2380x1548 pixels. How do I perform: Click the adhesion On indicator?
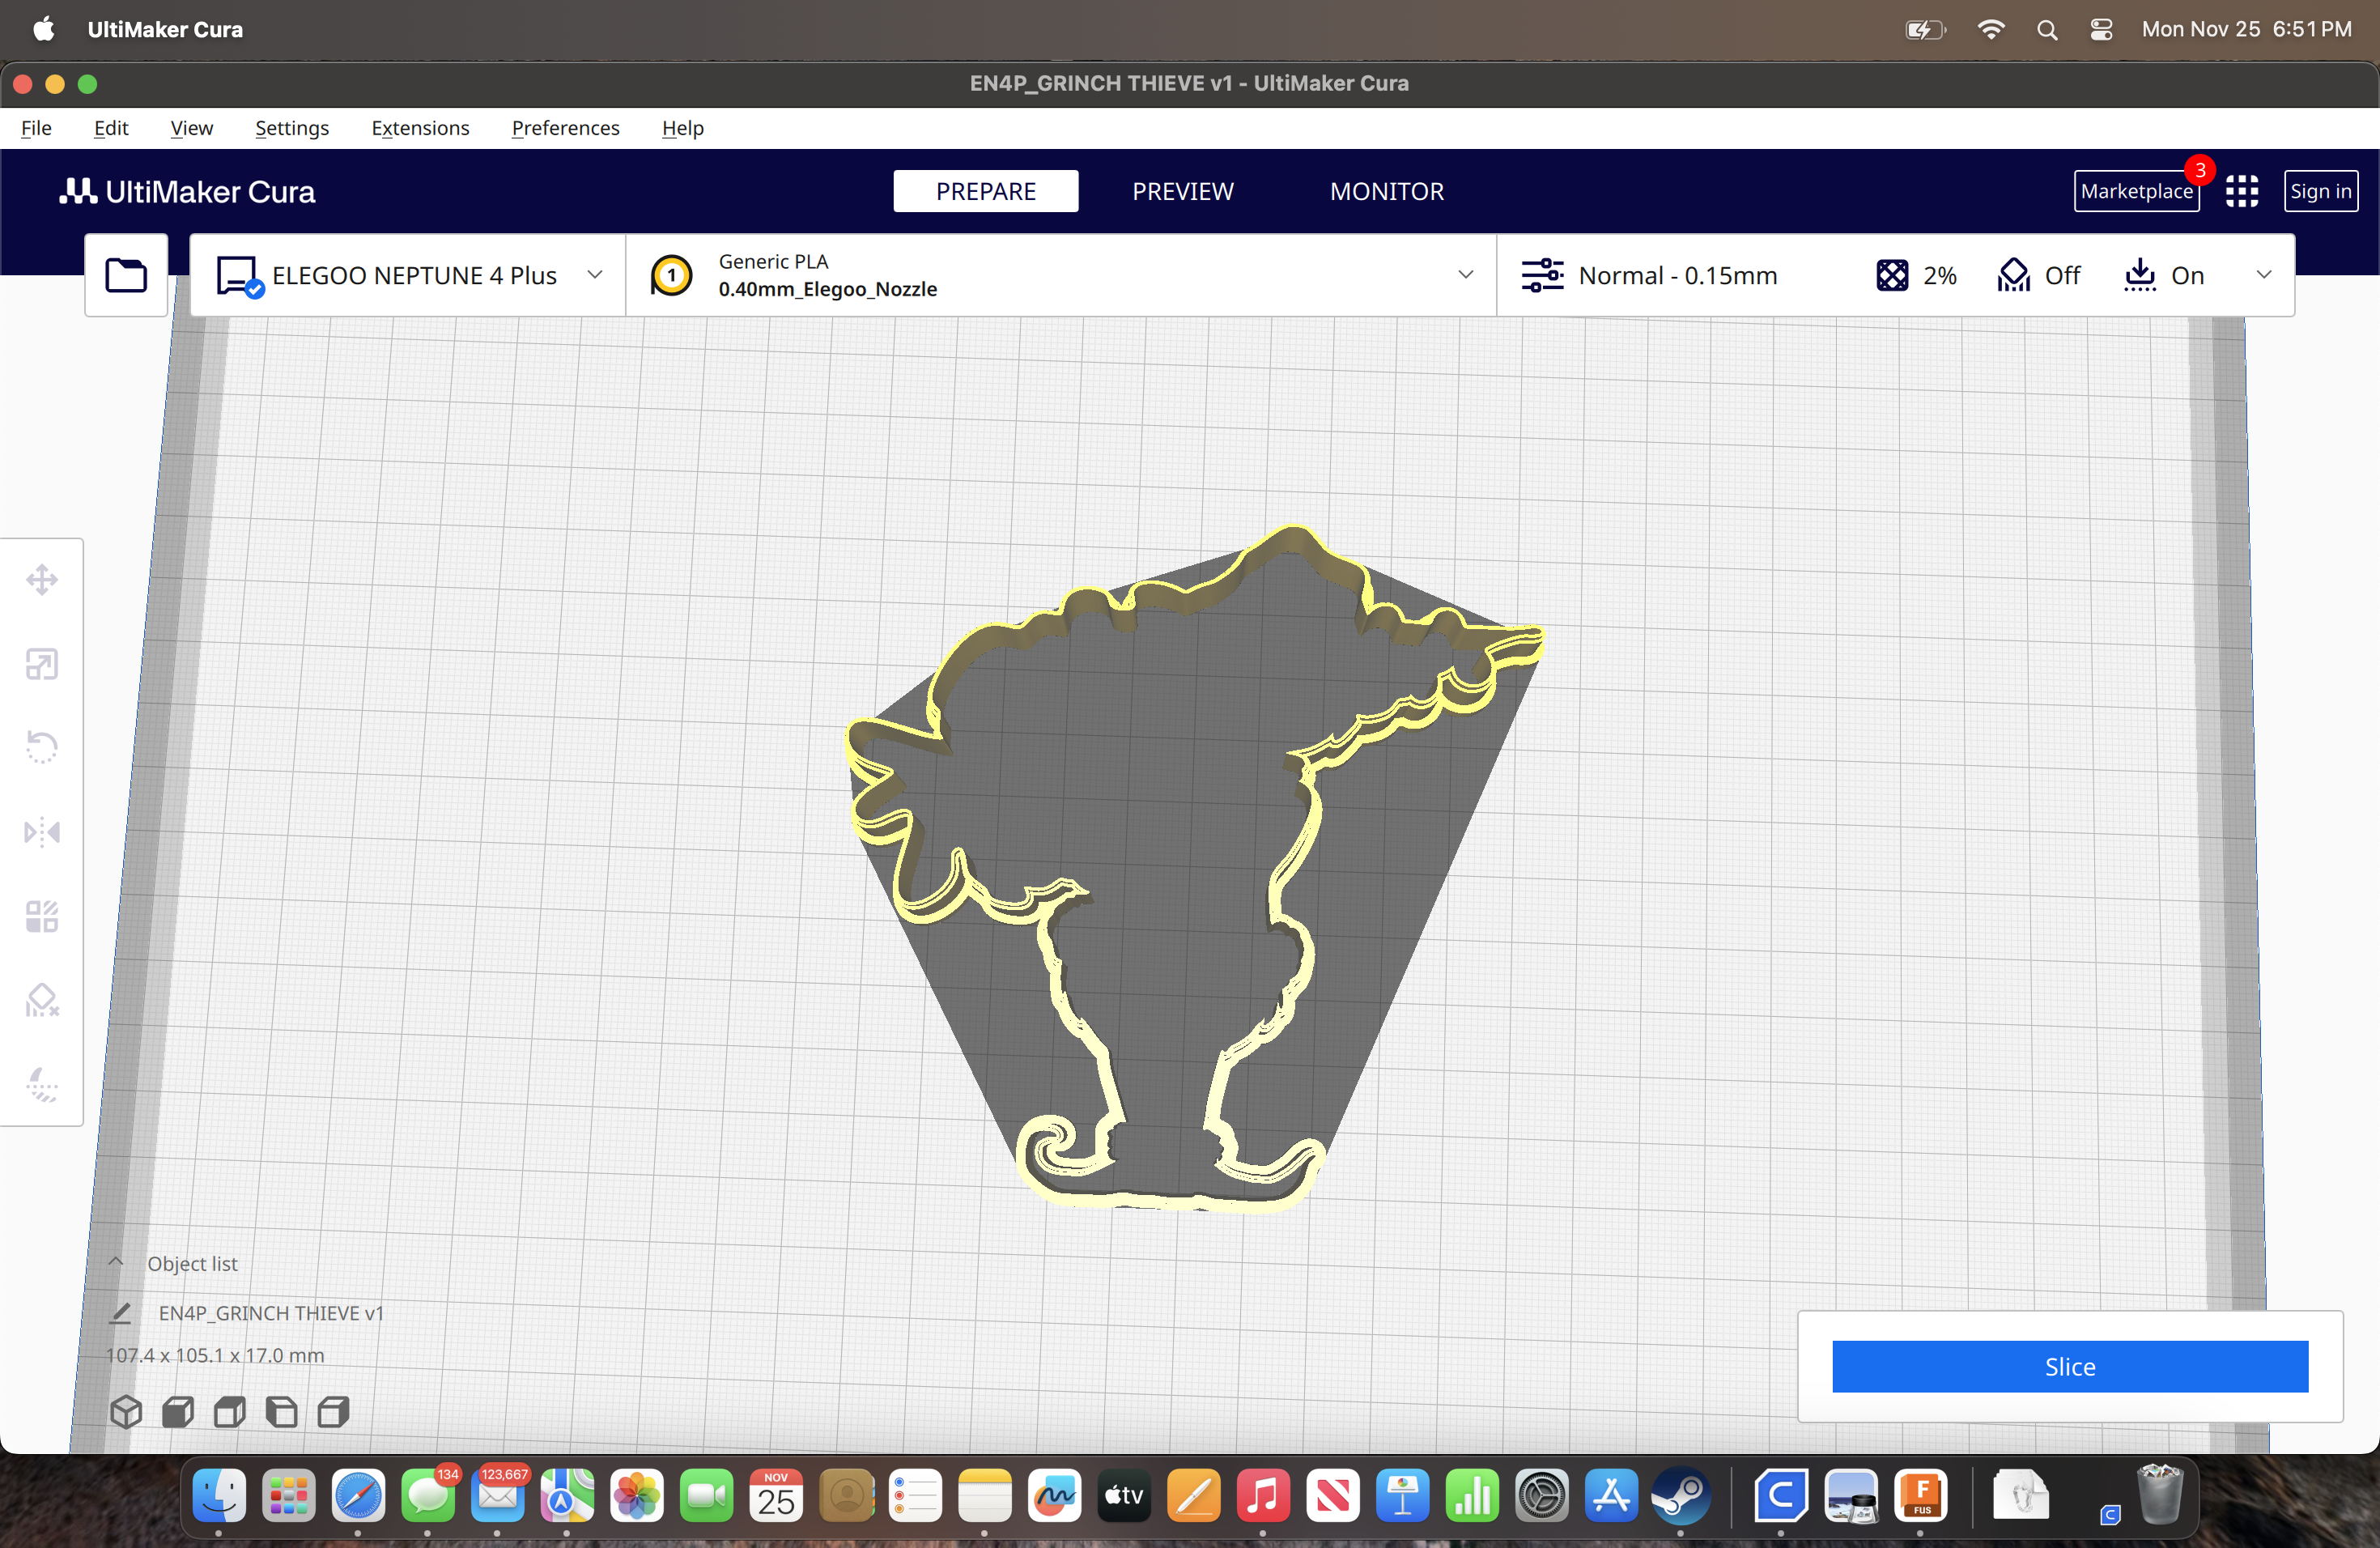2164,275
